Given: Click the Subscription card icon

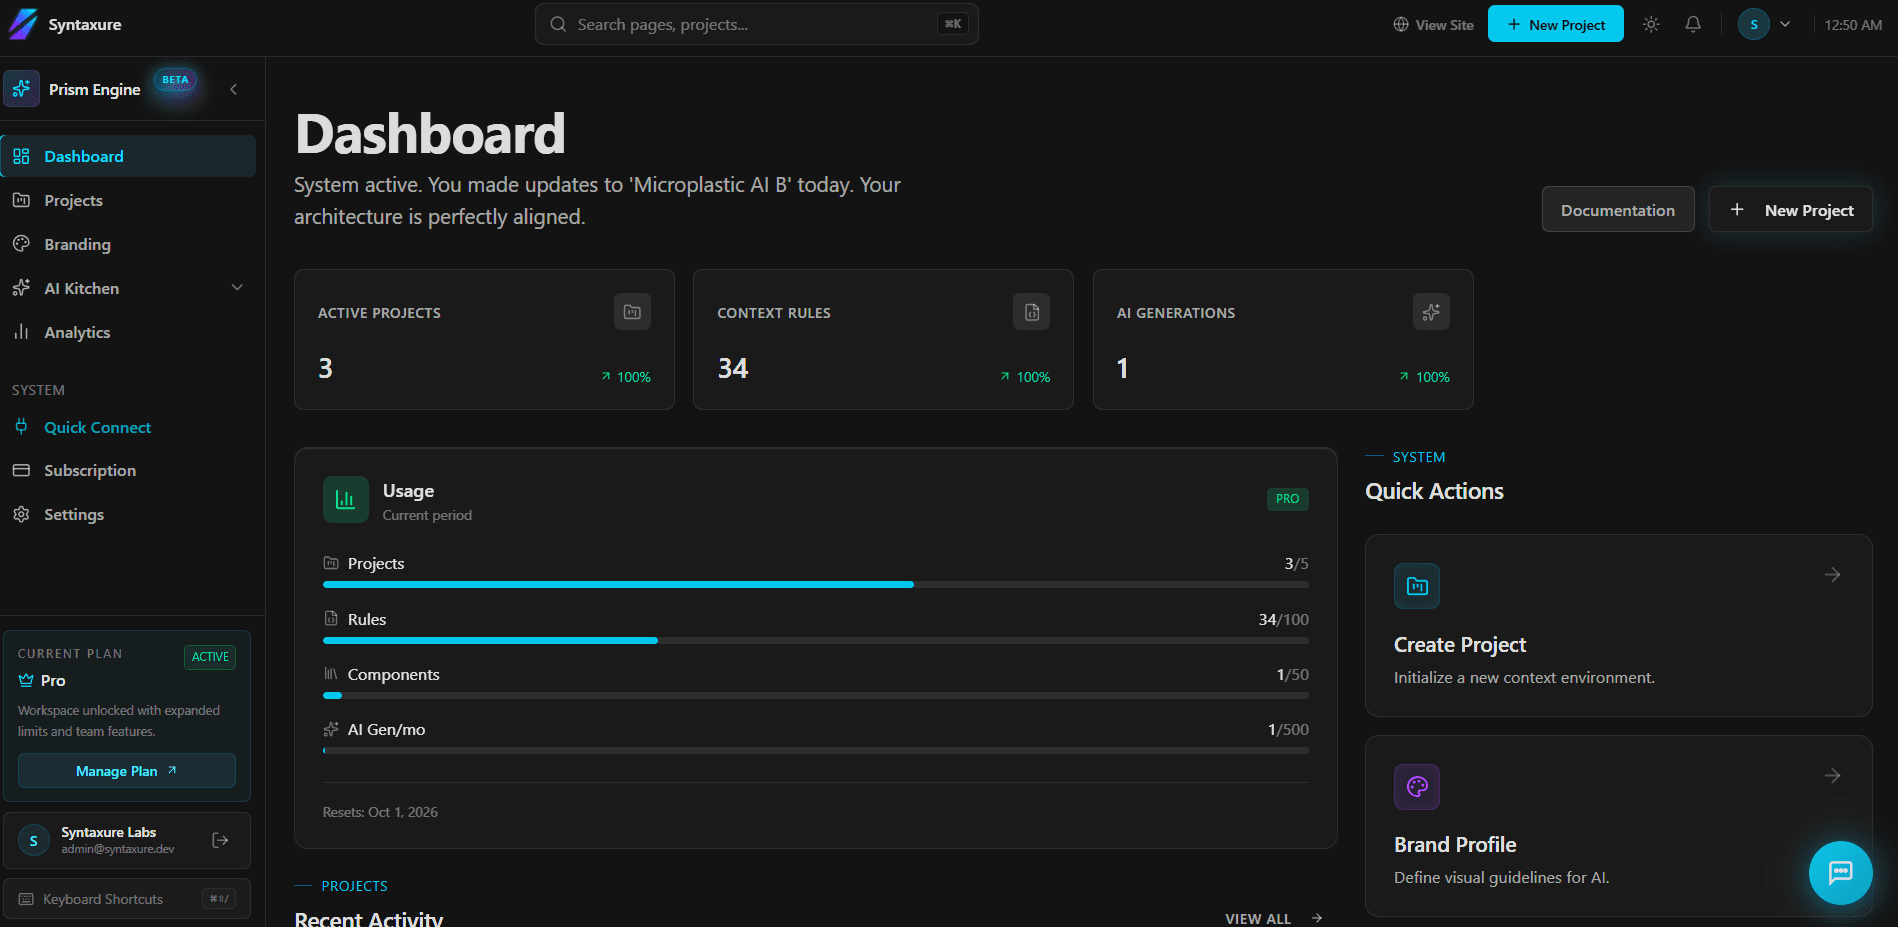Looking at the screenshot, I should point(21,470).
